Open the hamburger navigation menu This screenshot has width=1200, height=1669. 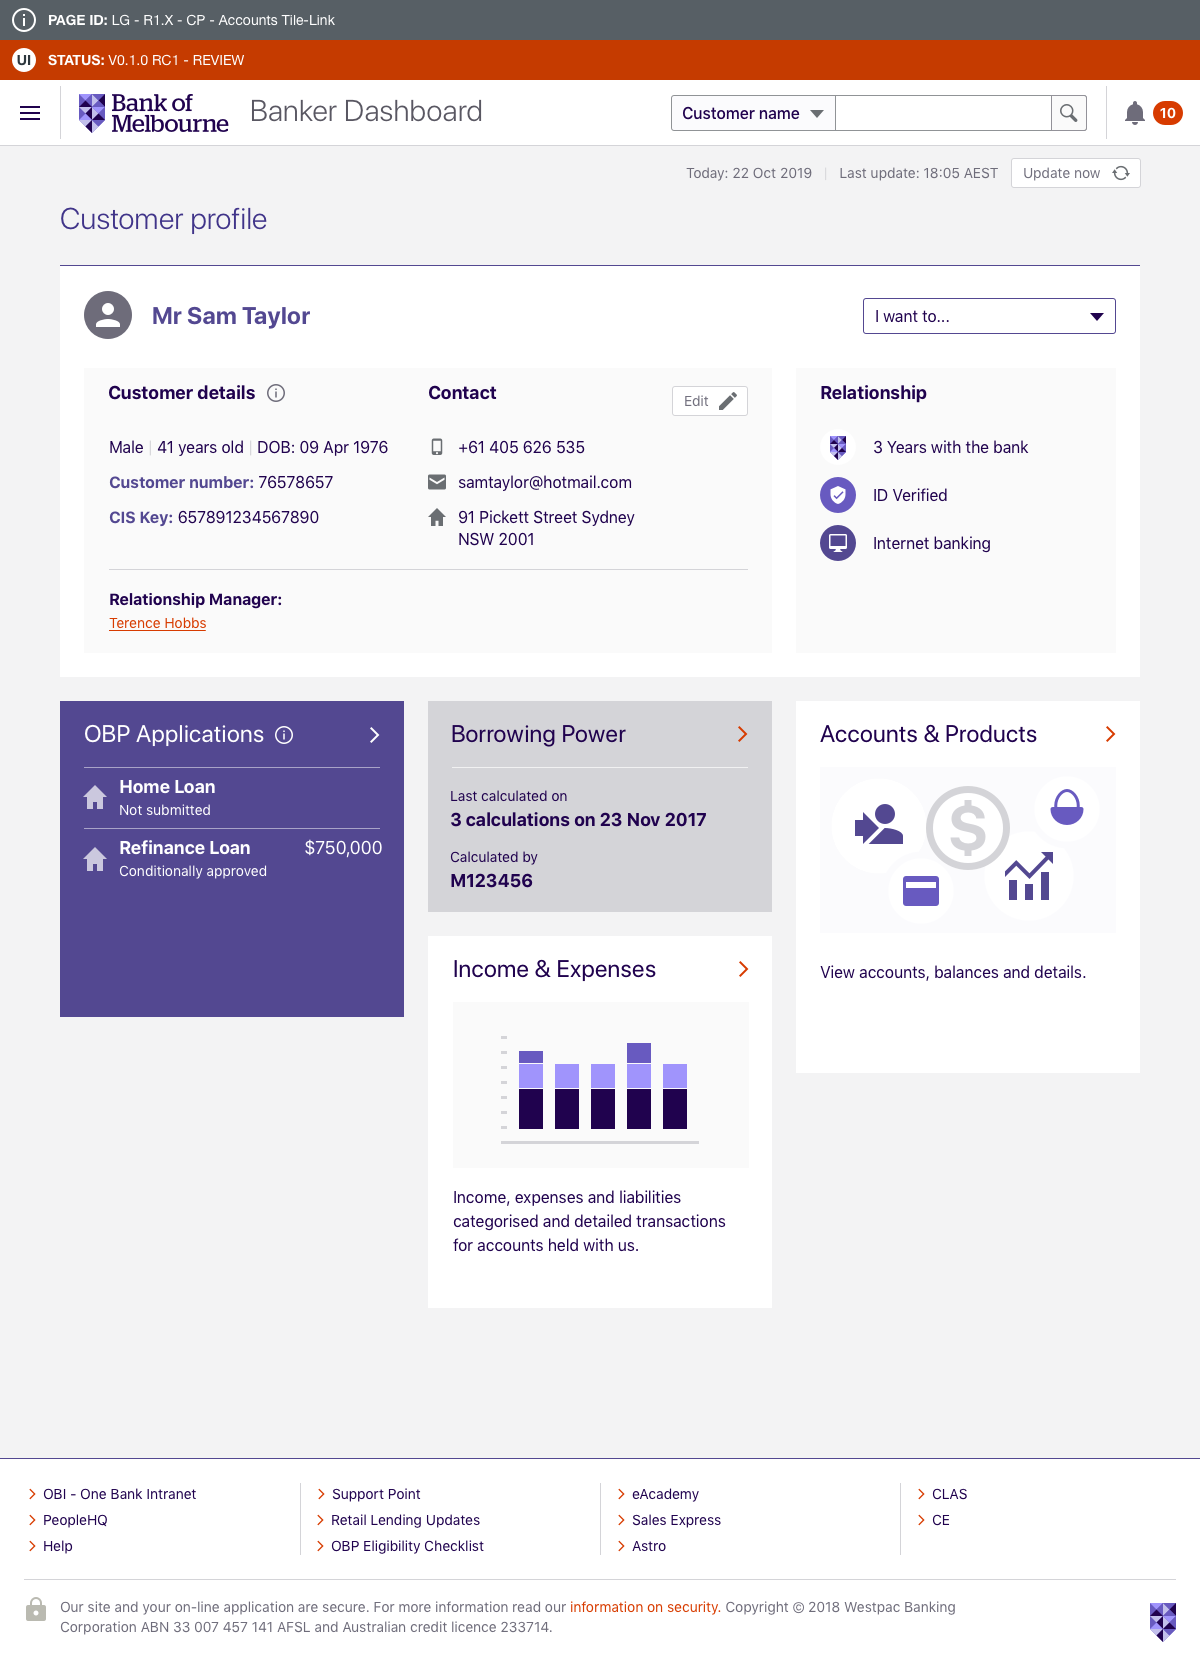pos(30,113)
